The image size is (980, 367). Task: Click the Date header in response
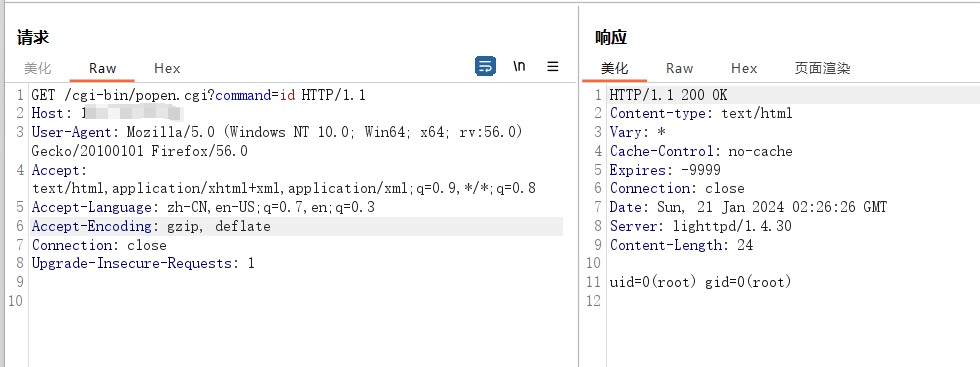tap(748, 208)
